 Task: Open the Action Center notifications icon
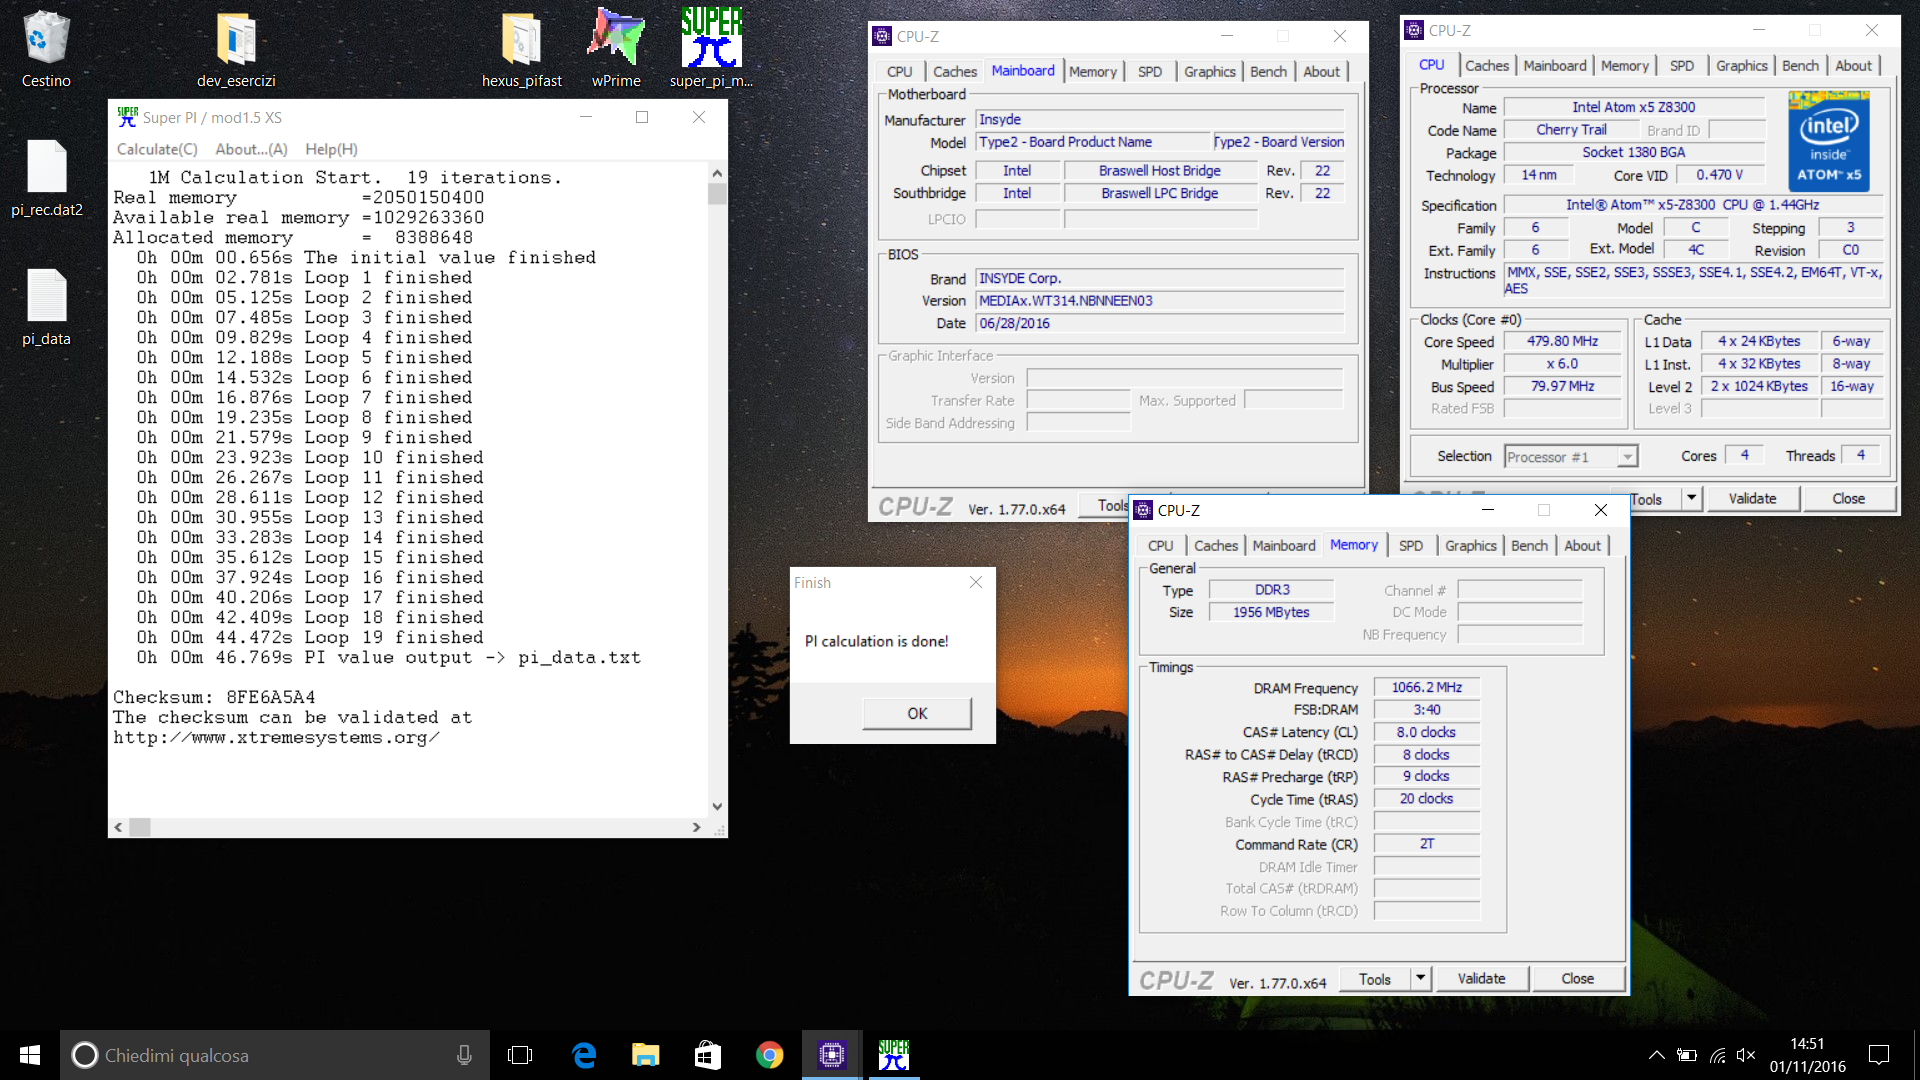tap(1879, 1055)
